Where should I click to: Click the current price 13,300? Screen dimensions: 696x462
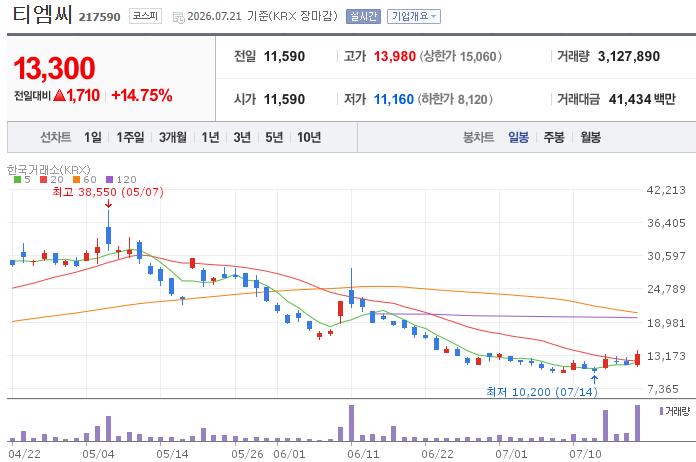coord(54,68)
